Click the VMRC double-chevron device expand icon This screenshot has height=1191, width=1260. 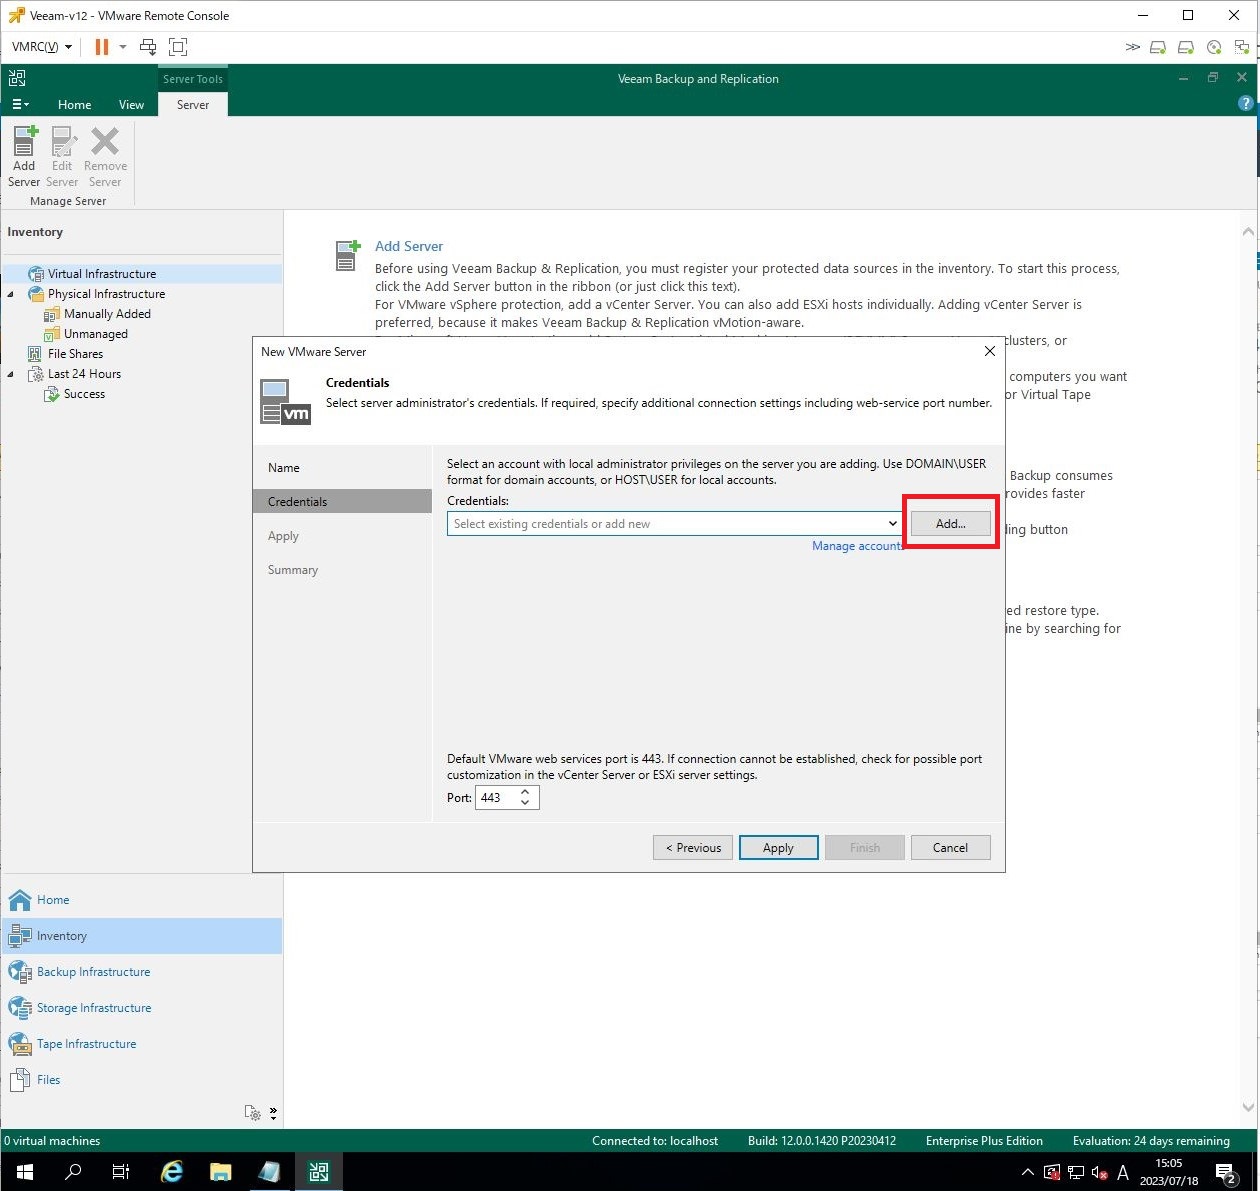1132,47
